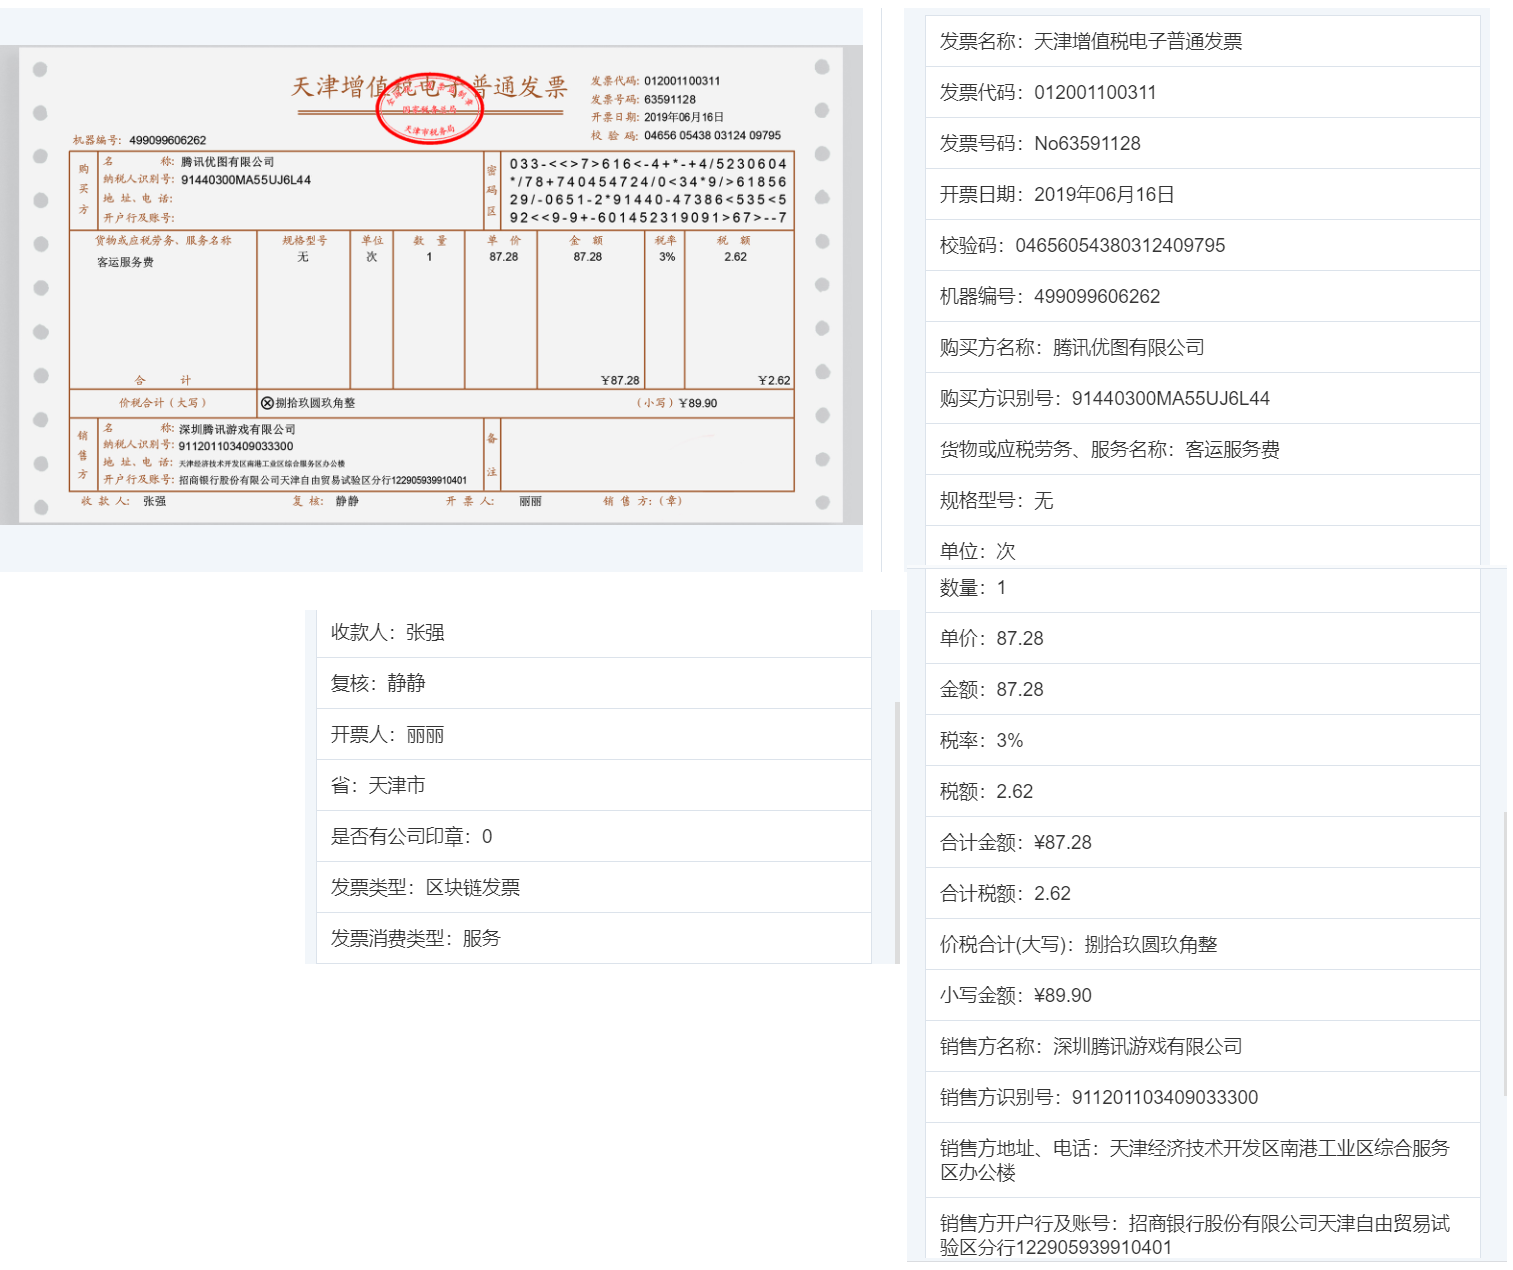Screen dimensions: 1513x1270
Task: Select the row 发票代码：012001100311
Action: click(1202, 92)
